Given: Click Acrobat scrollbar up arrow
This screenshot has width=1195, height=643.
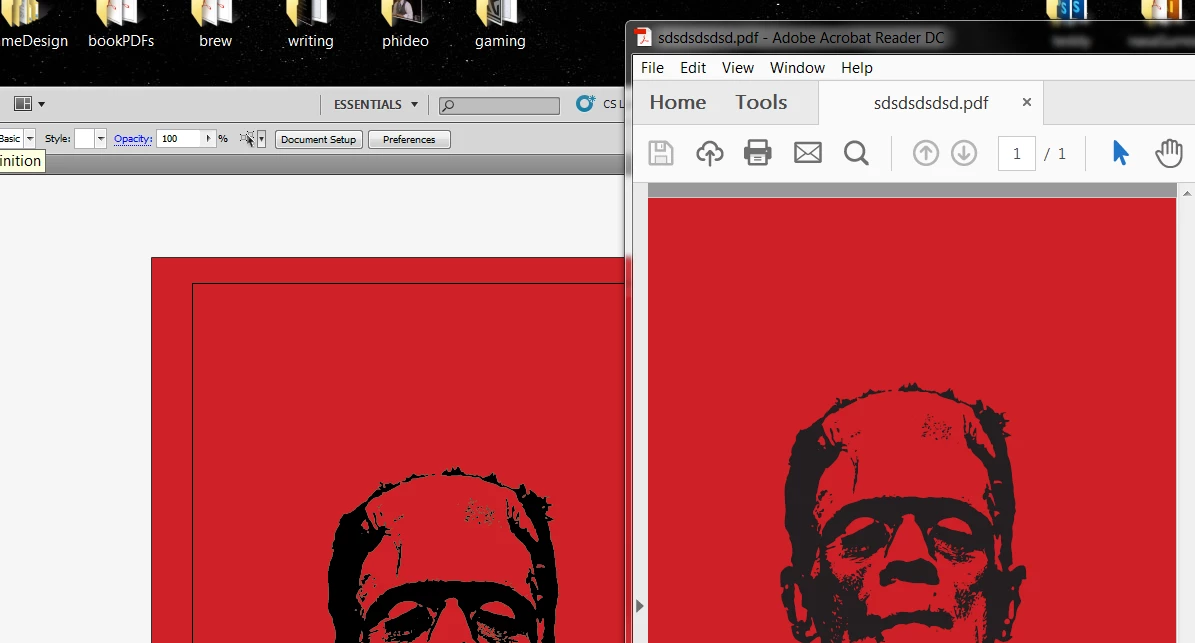Looking at the screenshot, I should (1187, 194).
